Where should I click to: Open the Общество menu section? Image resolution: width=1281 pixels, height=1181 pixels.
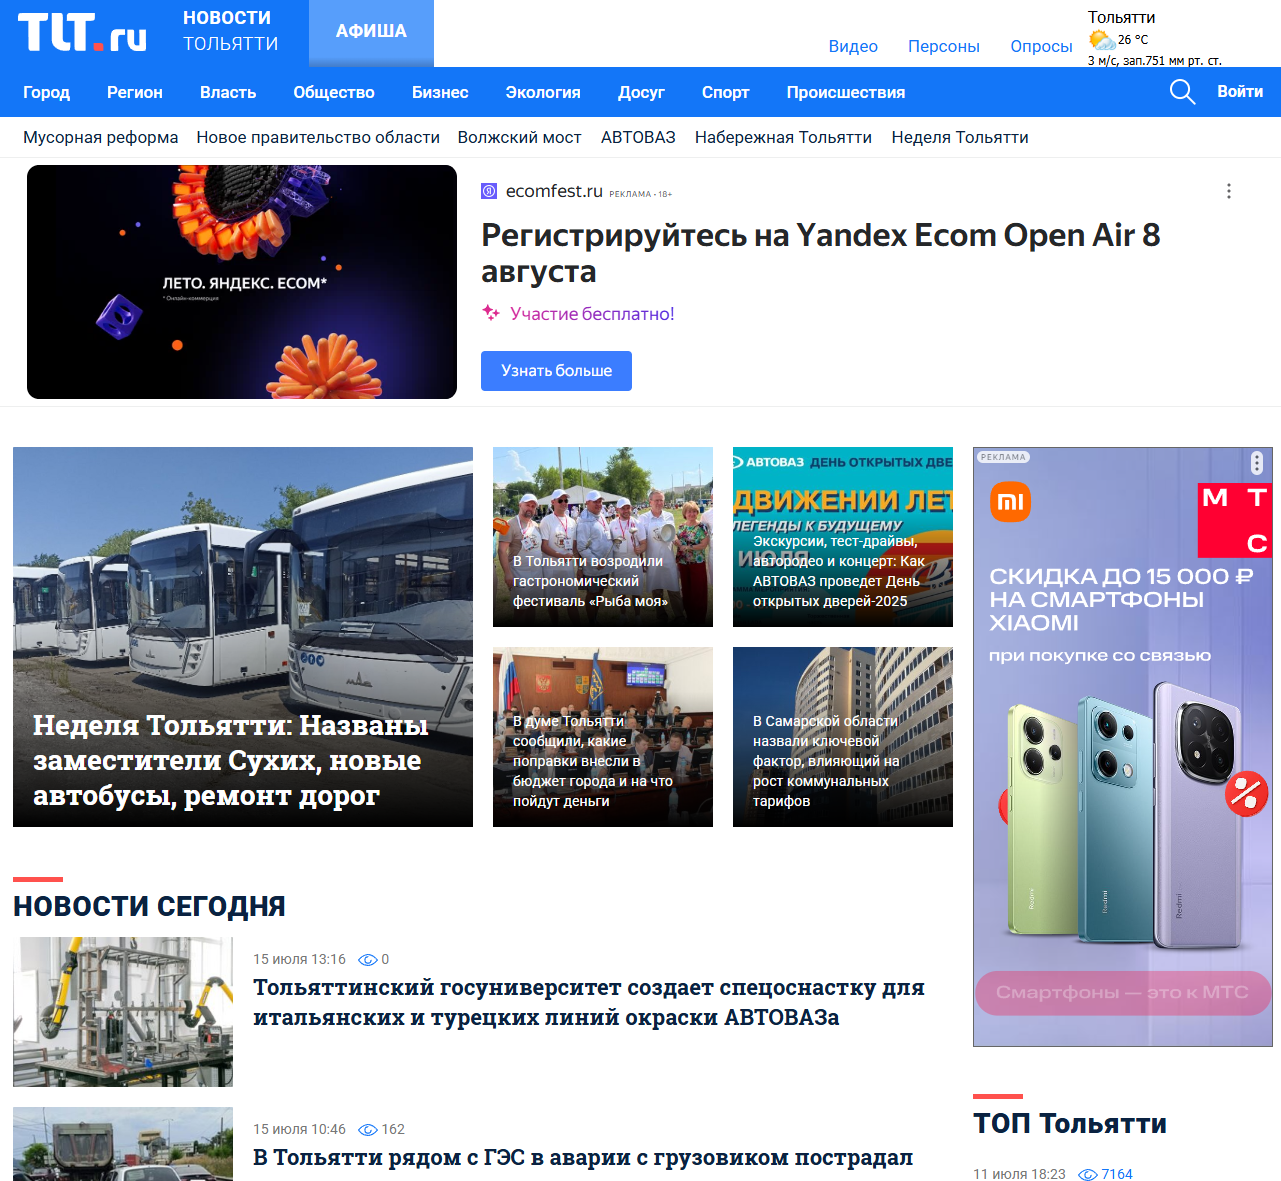pyautogui.click(x=334, y=92)
